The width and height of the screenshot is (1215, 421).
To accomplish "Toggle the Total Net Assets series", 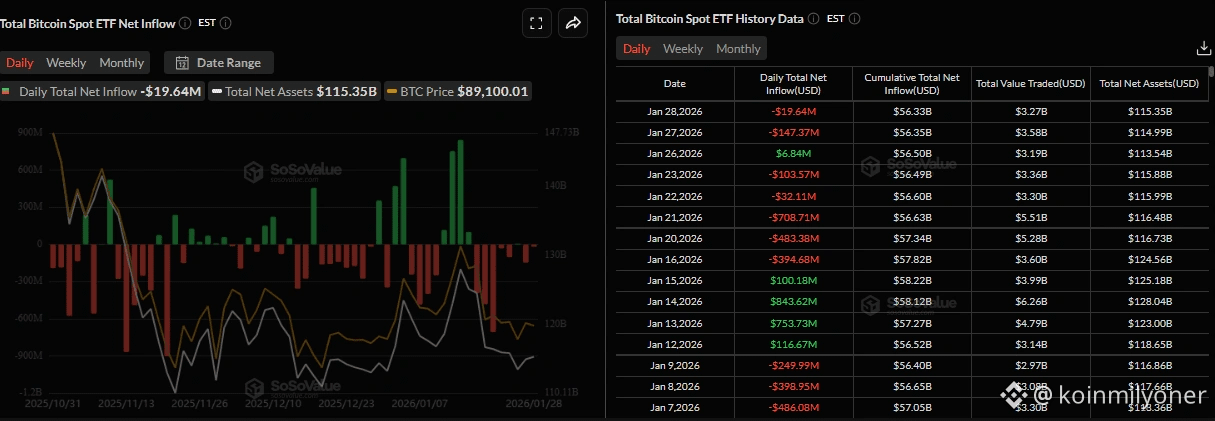I will [x=294, y=92].
